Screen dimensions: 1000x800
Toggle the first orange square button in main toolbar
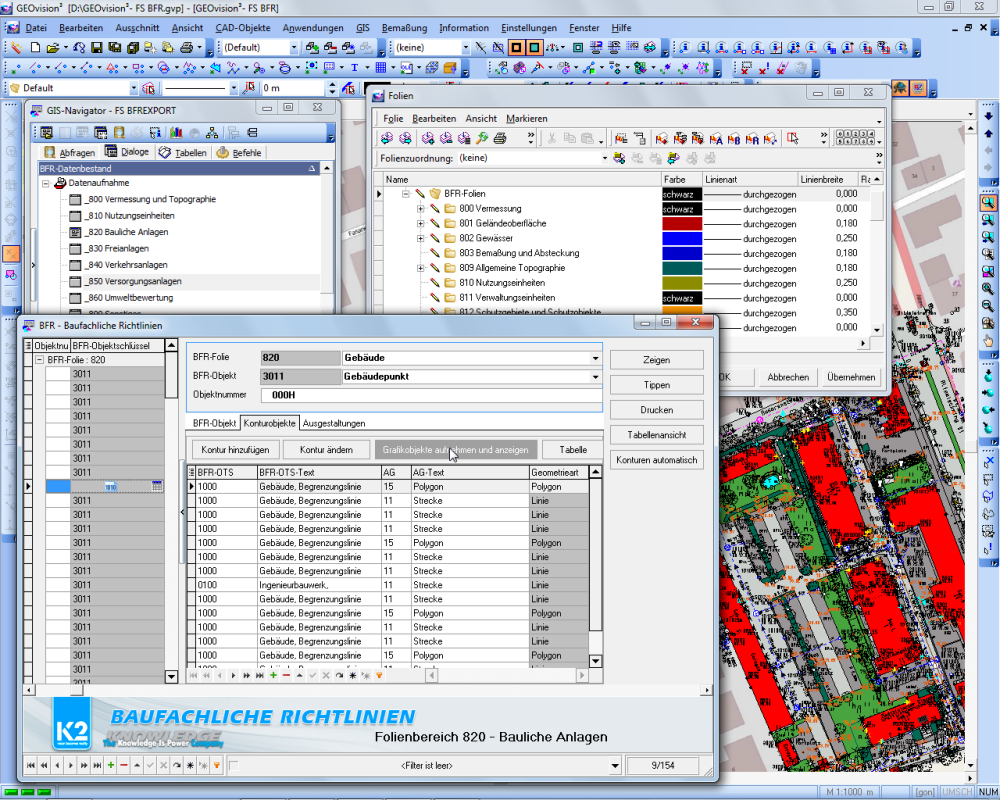[517, 47]
